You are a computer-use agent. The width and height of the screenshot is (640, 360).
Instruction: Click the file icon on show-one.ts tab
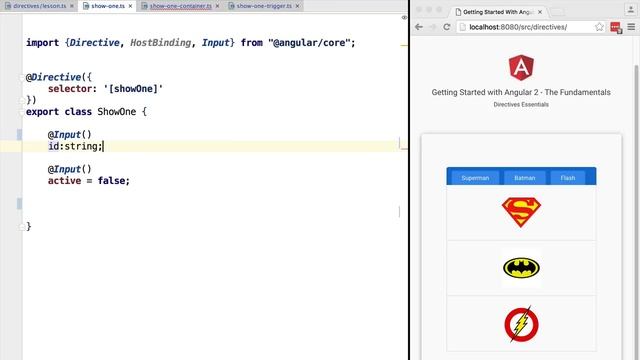click(x=86, y=6)
